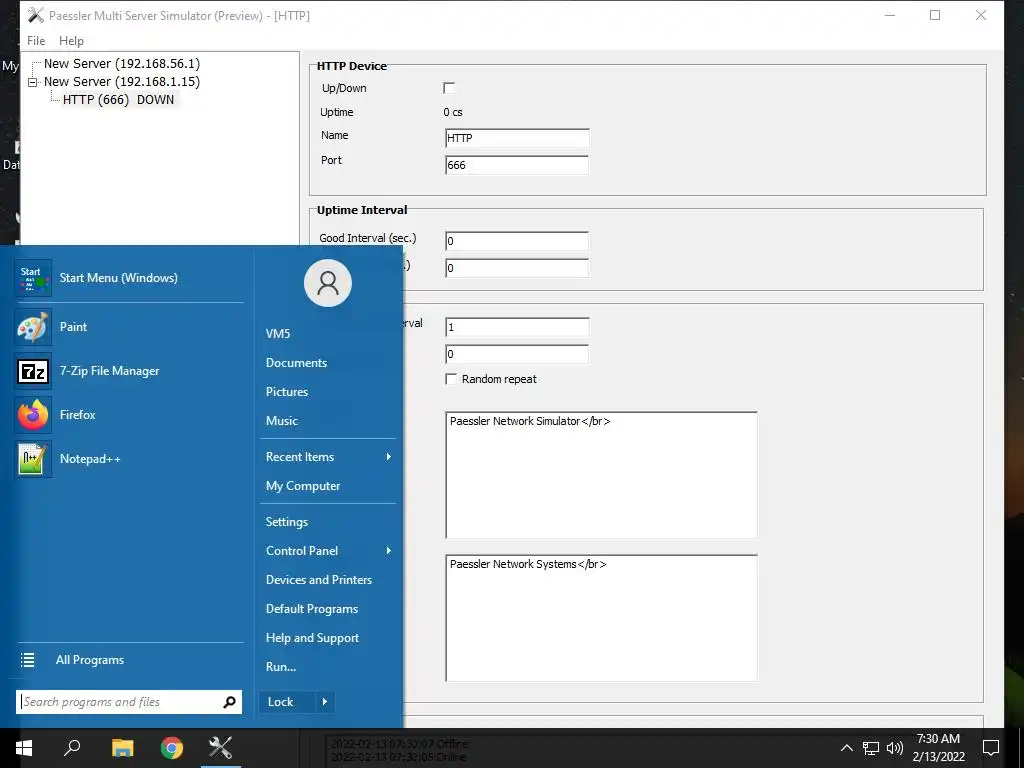Click the user account avatar picture
1024x768 pixels.
tap(328, 283)
